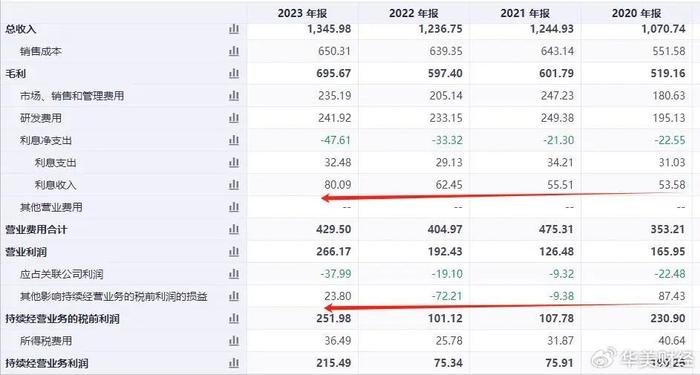
Task: Click the 利息净支出 row label
Action: 46,141
